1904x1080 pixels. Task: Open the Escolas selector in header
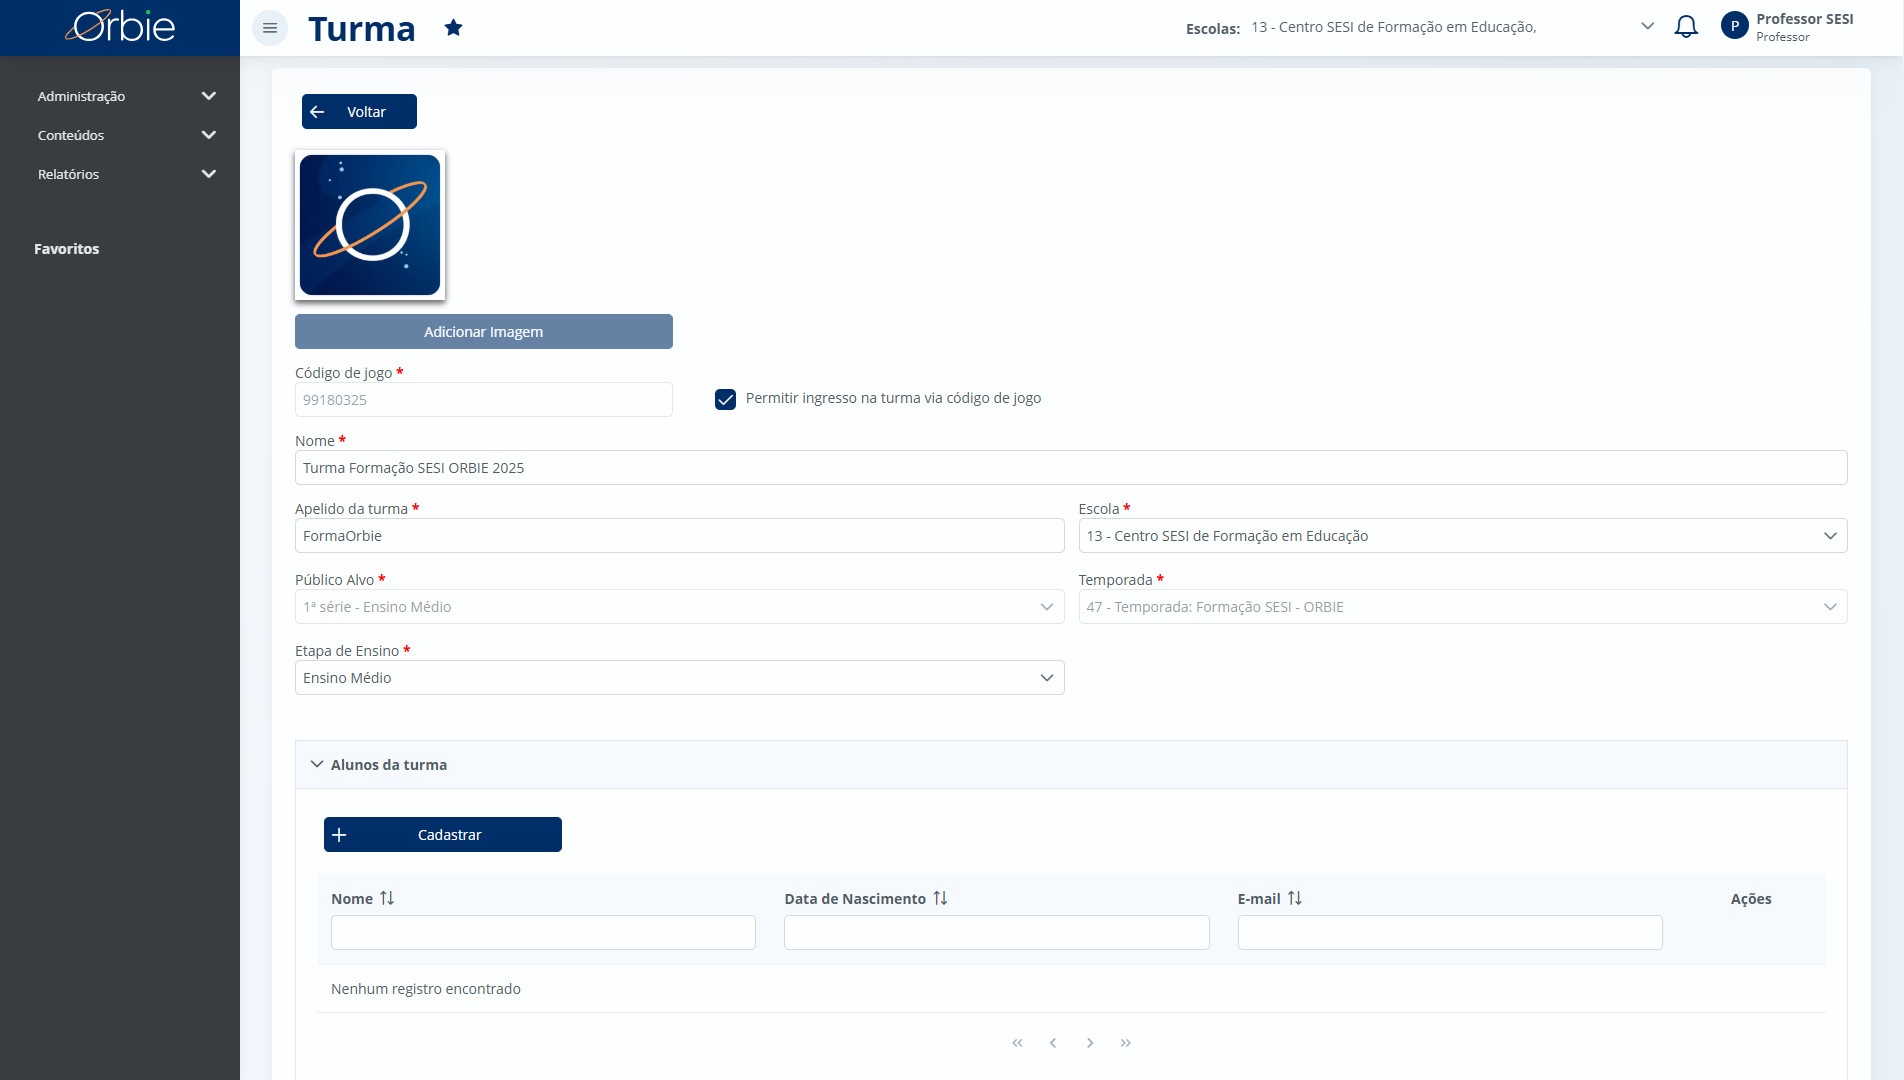point(1452,27)
